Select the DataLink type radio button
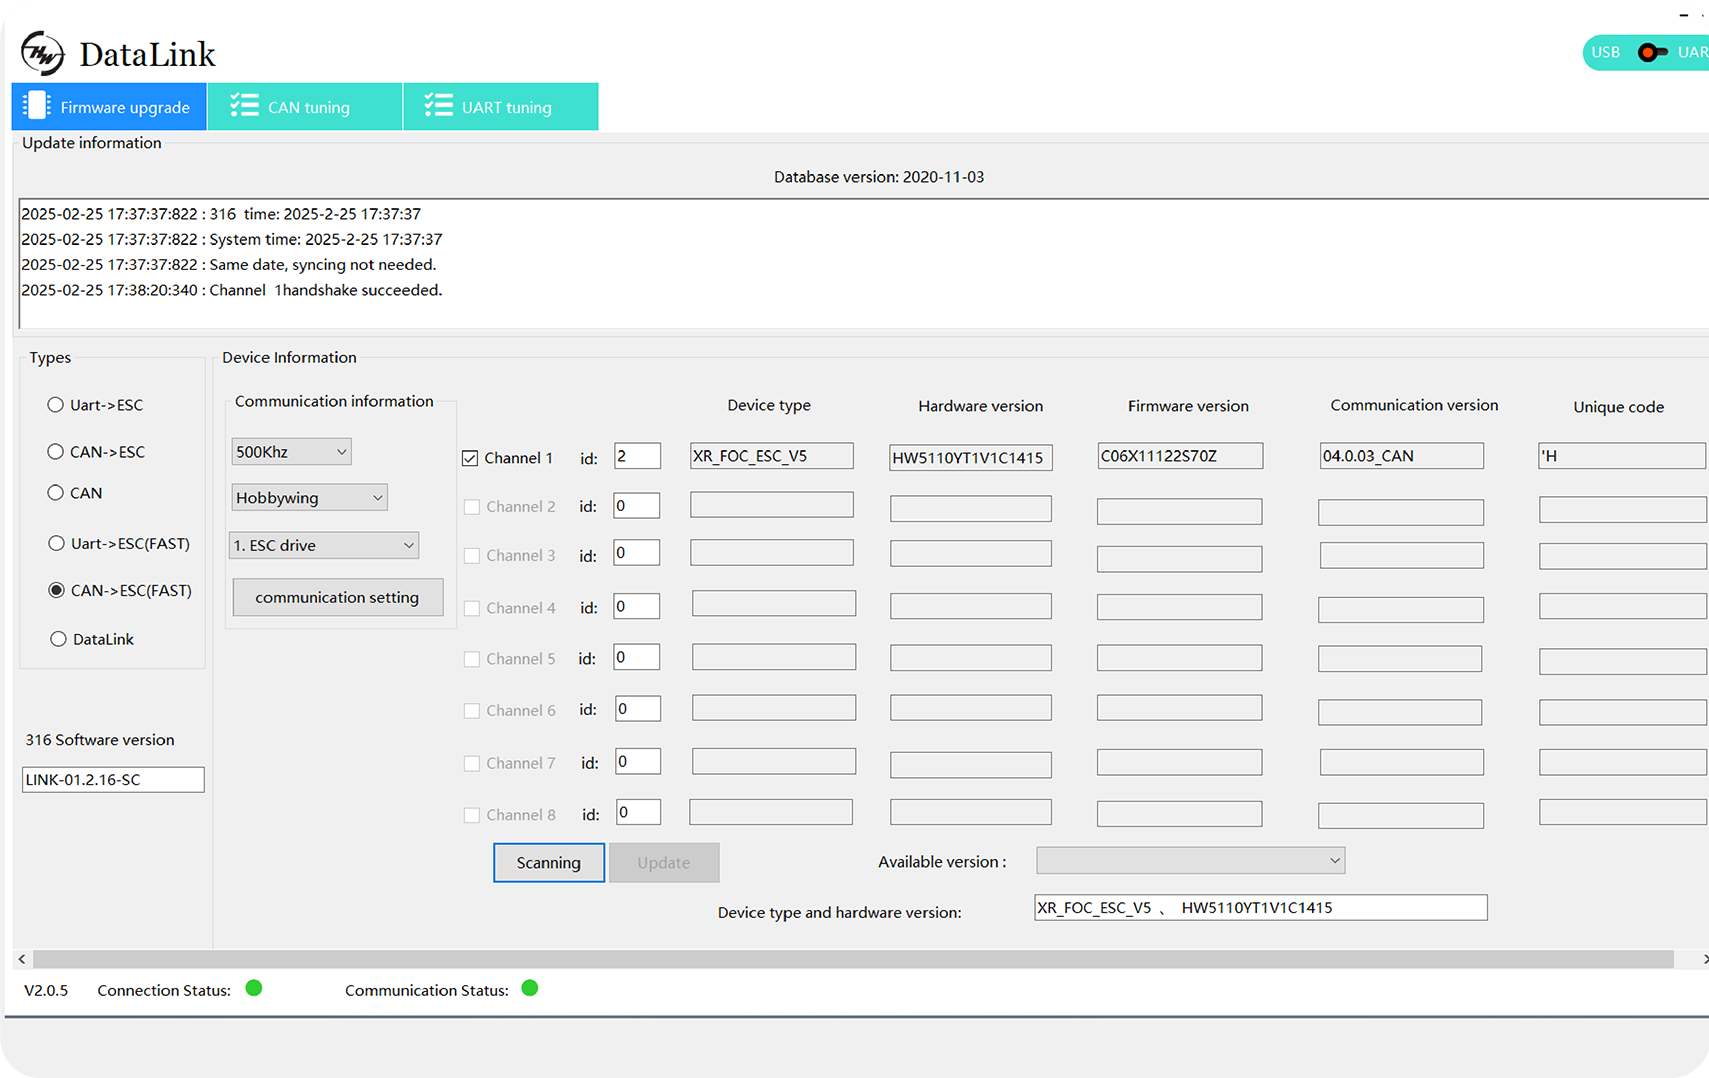Viewport: 1709px width, 1078px height. click(x=58, y=639)
